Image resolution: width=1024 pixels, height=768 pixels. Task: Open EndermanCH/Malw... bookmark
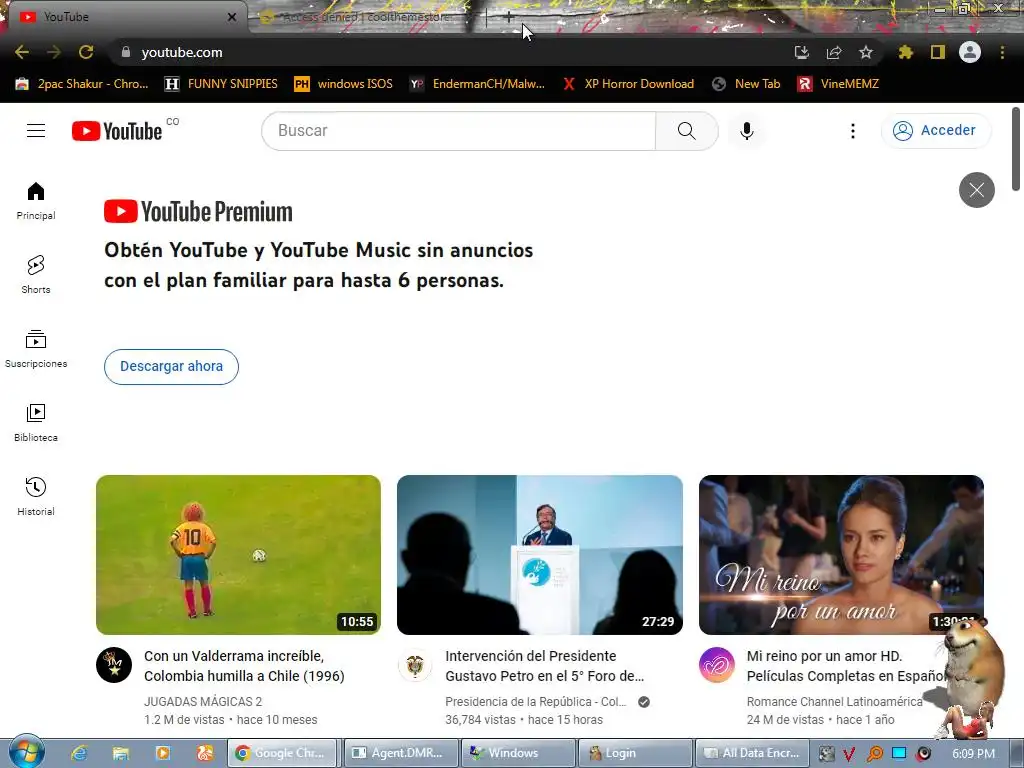pos(477,84)
